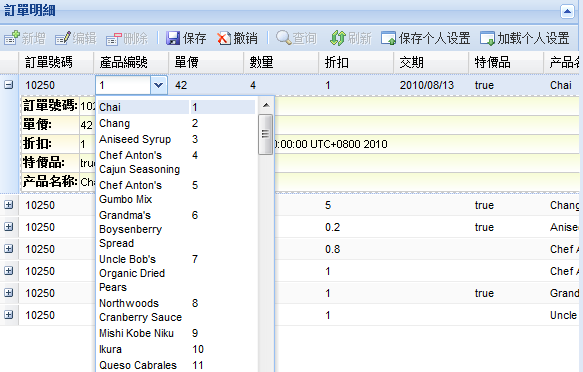Click the 刷新 green refresh arrows icon
The width and height of the screenshot is (583, 372).
[338, 38]
